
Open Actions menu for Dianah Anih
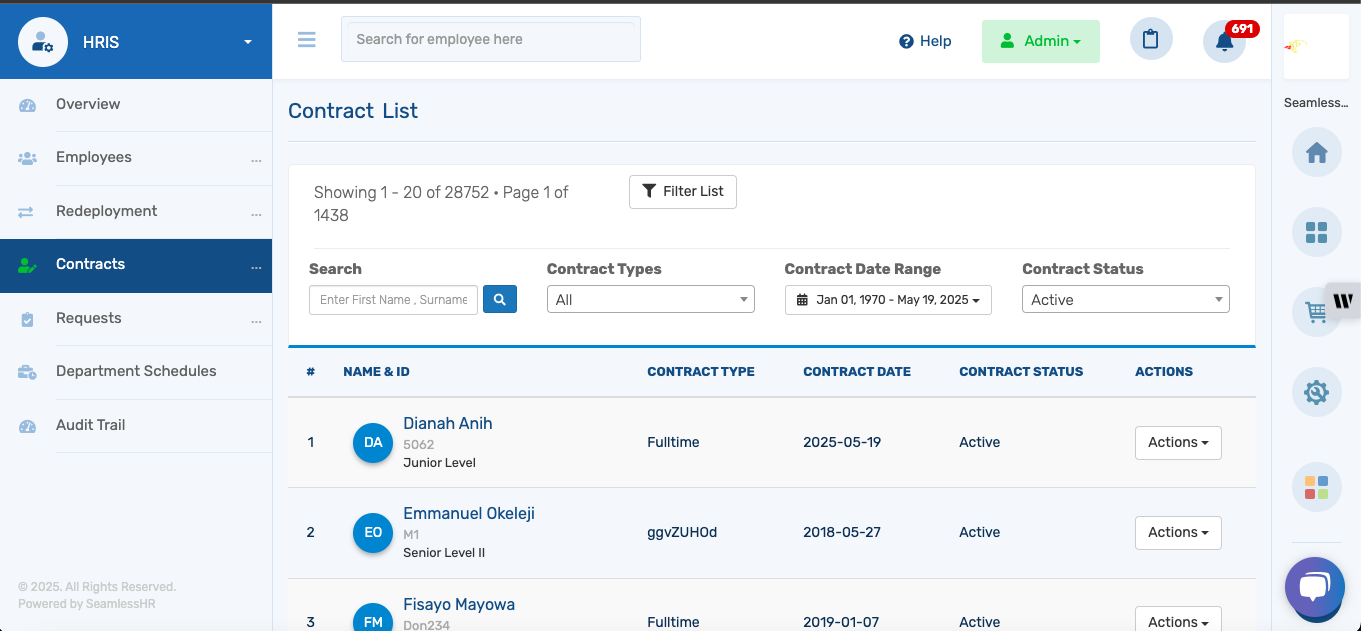pyautogui.click(x=1178, y=443)
